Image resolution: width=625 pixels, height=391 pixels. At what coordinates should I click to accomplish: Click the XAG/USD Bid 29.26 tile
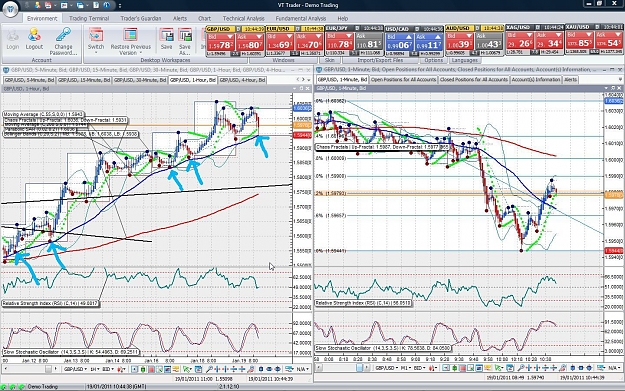point(520,41)
